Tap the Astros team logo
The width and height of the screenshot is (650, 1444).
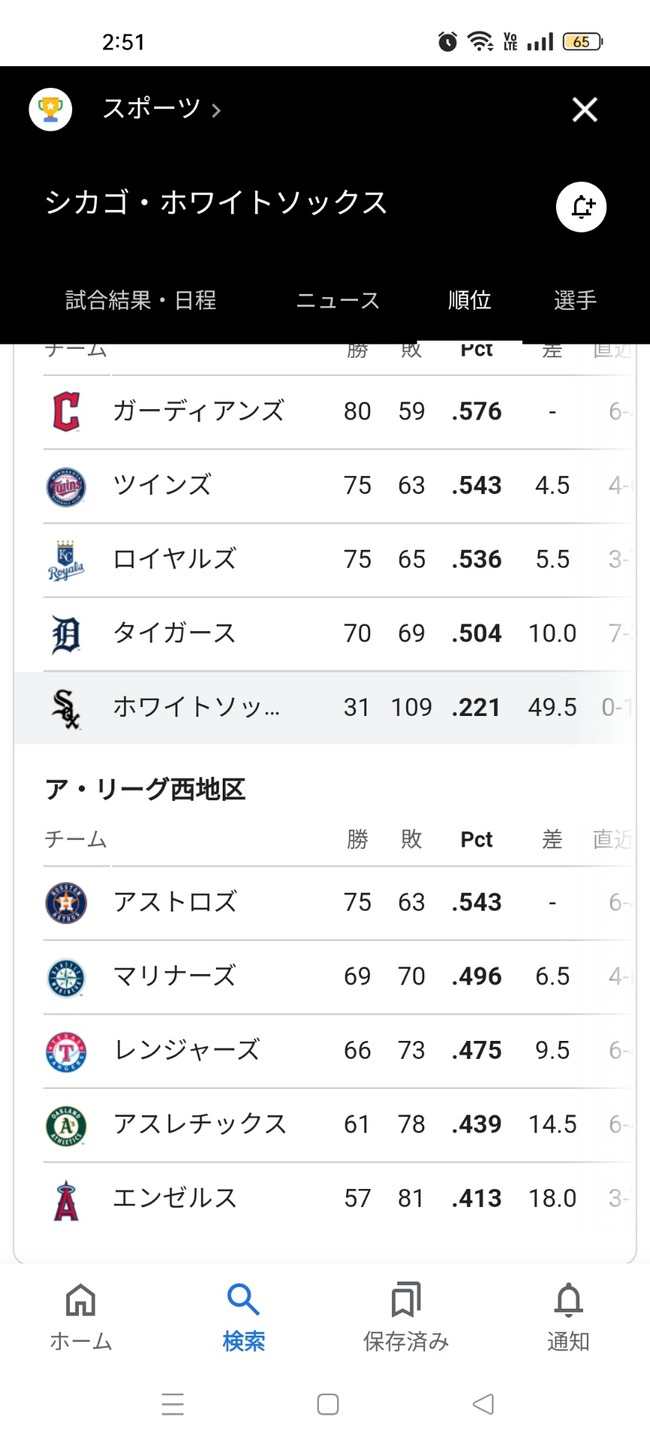pos(66,902)
